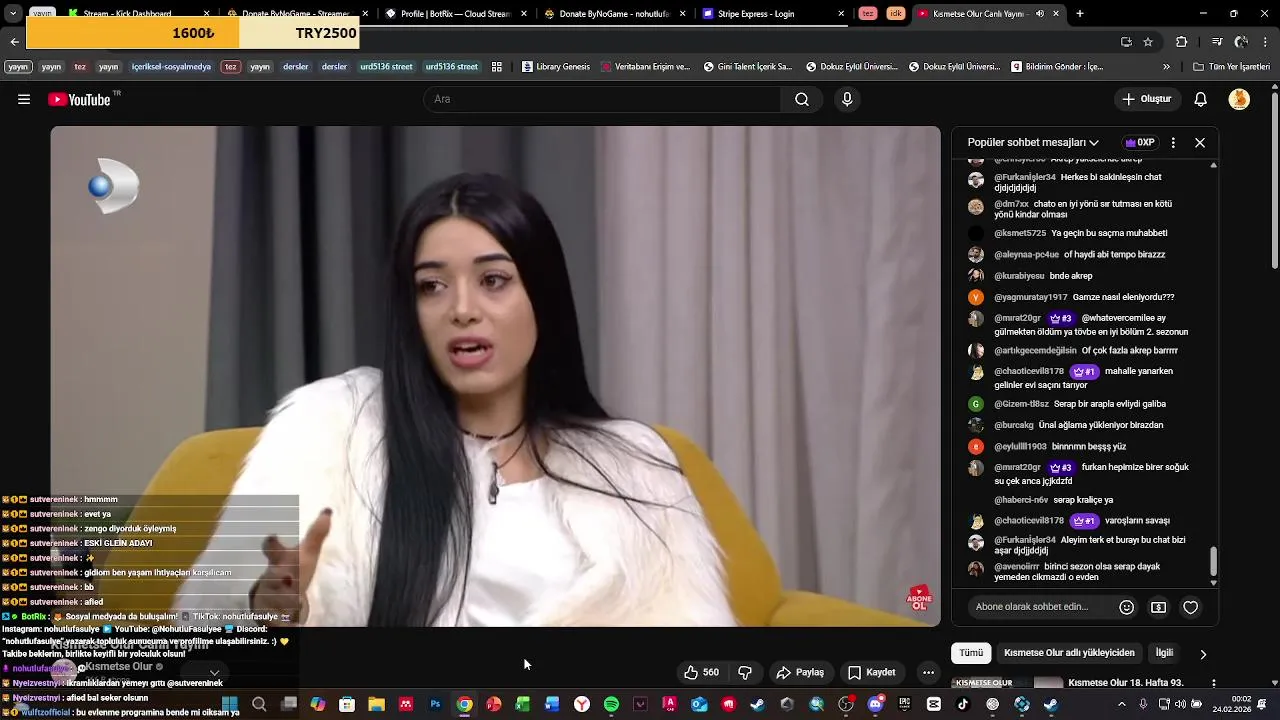Open the 0XP points badge

coord(1139,142)
